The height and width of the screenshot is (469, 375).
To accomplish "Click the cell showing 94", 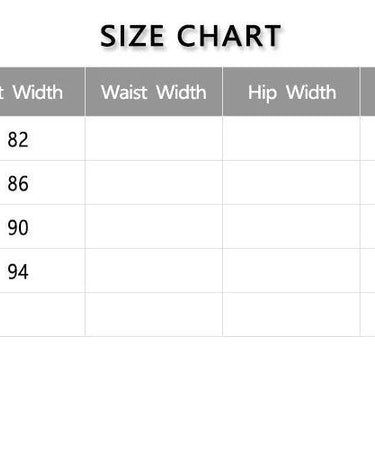I will pos(42,271).
